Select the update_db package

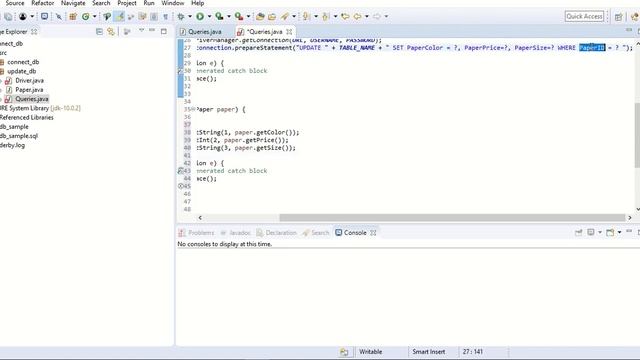[x=22, y=71]
